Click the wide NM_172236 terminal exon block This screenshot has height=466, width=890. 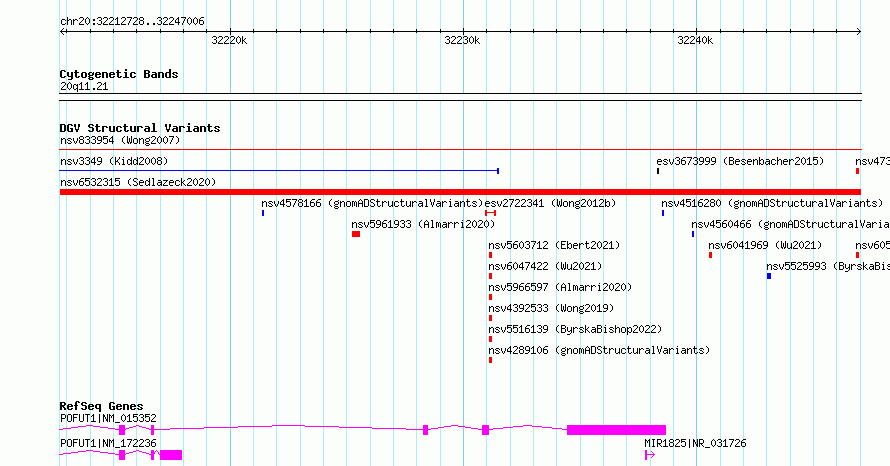click(171, 455)
